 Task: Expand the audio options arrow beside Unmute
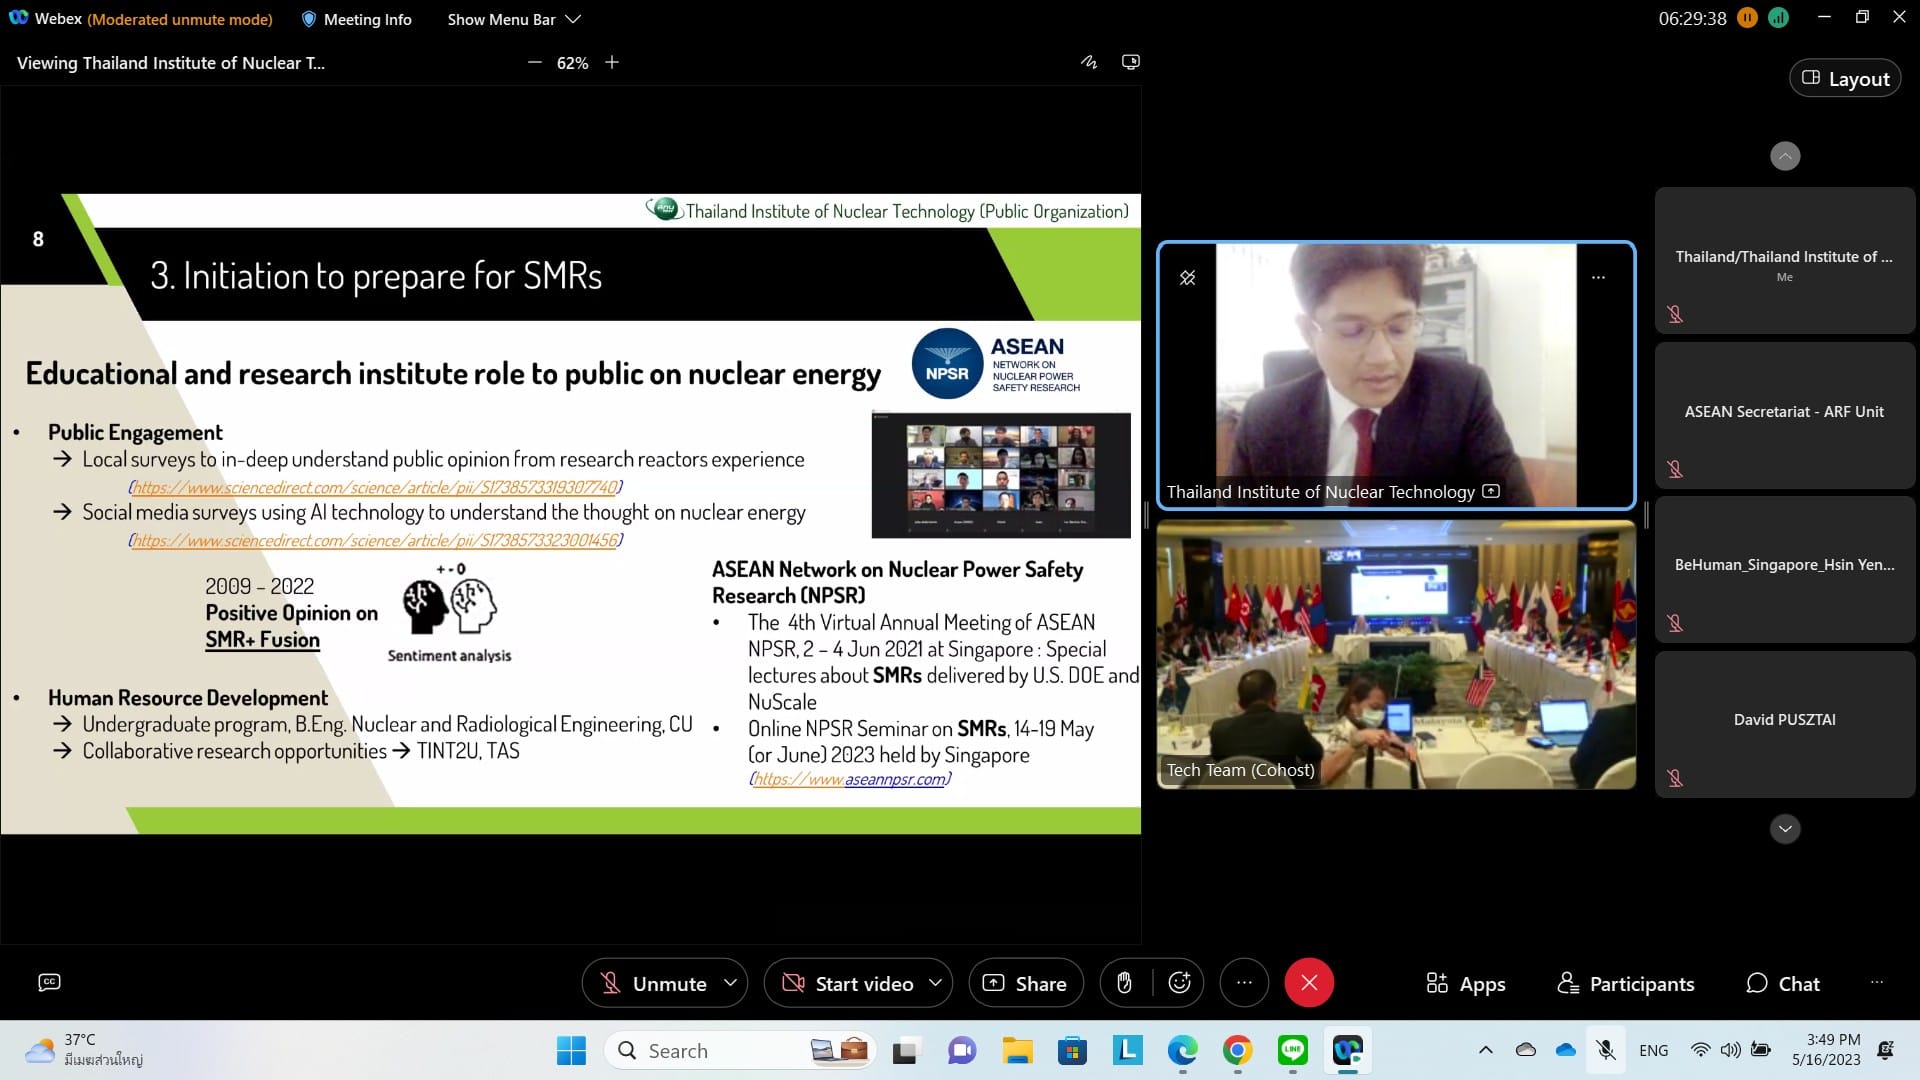pyautogui.click(x=731, y=983)
